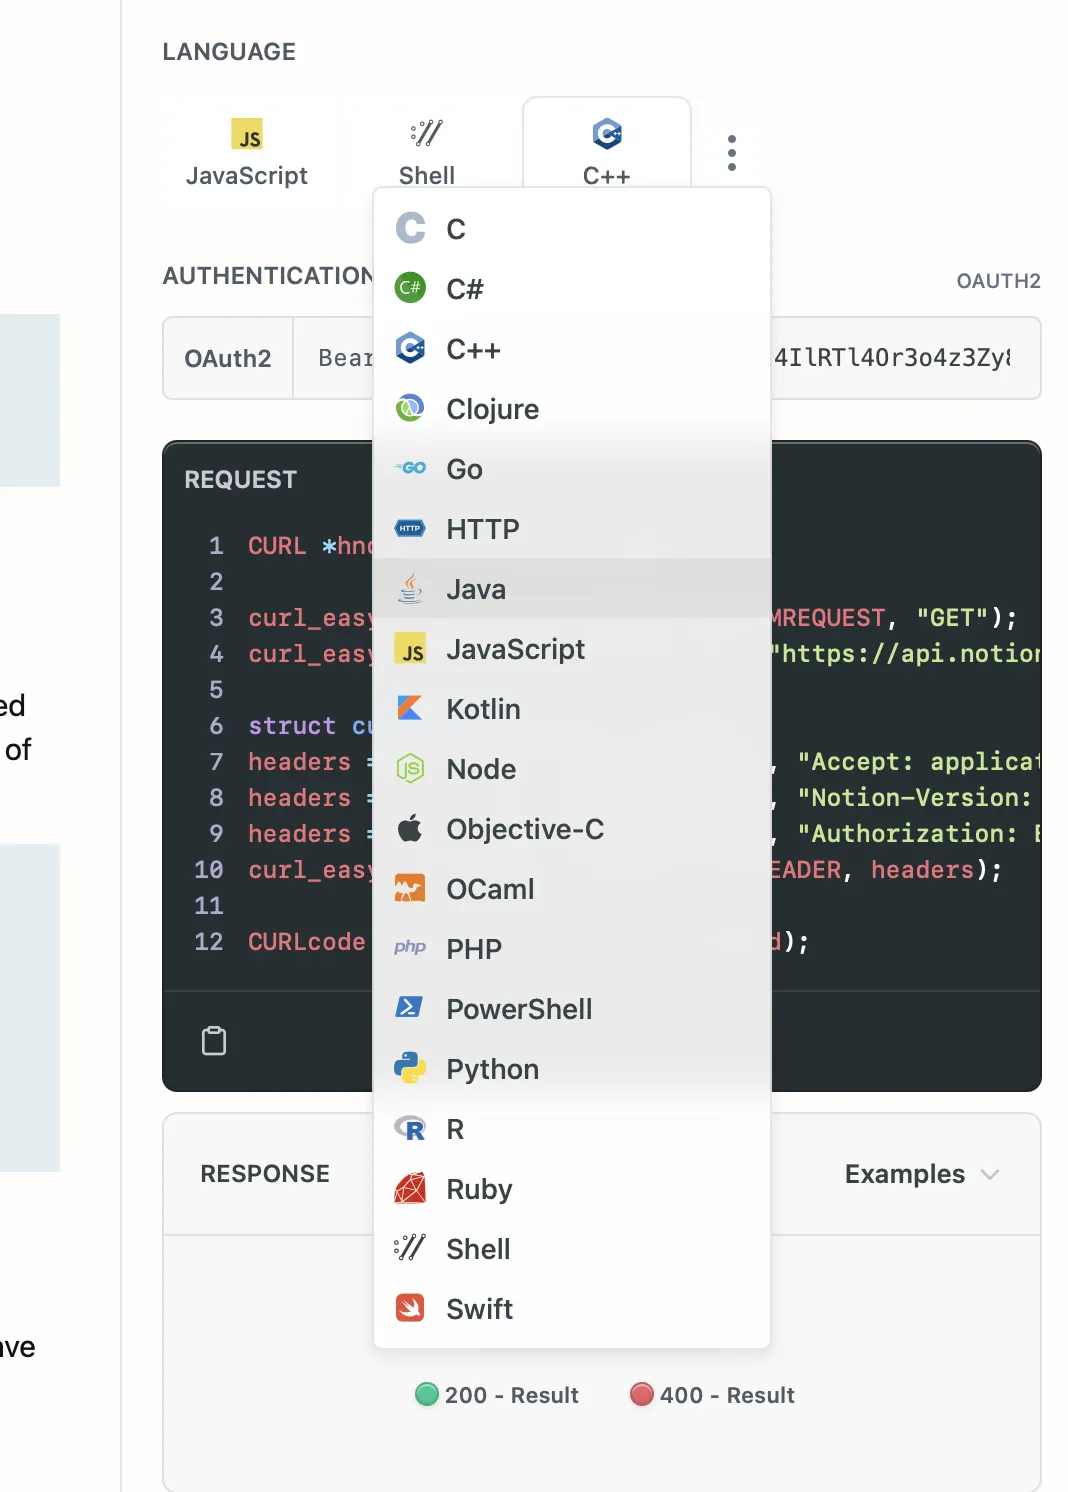The image size is (1068, 1492).
Task: Click the PHP logo icon
Action: pos(410,947)
